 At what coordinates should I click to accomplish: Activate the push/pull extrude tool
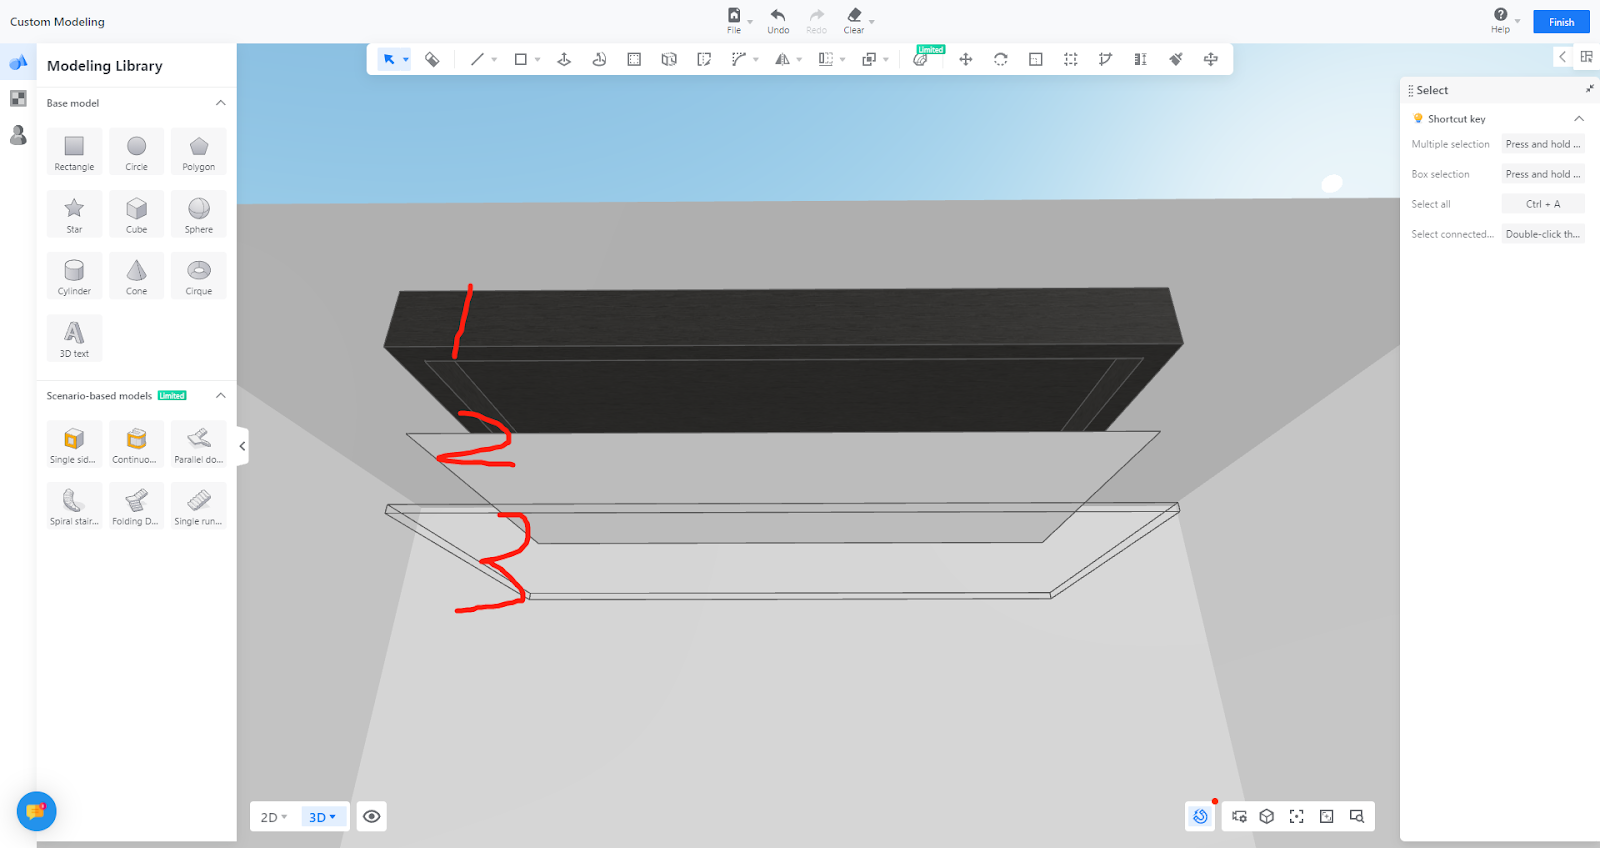tap(564, 60)
